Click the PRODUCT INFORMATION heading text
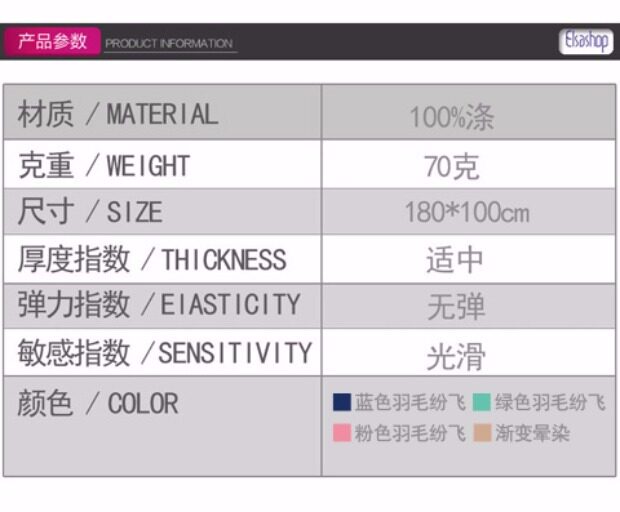620x512 pixels. (169, 44)
